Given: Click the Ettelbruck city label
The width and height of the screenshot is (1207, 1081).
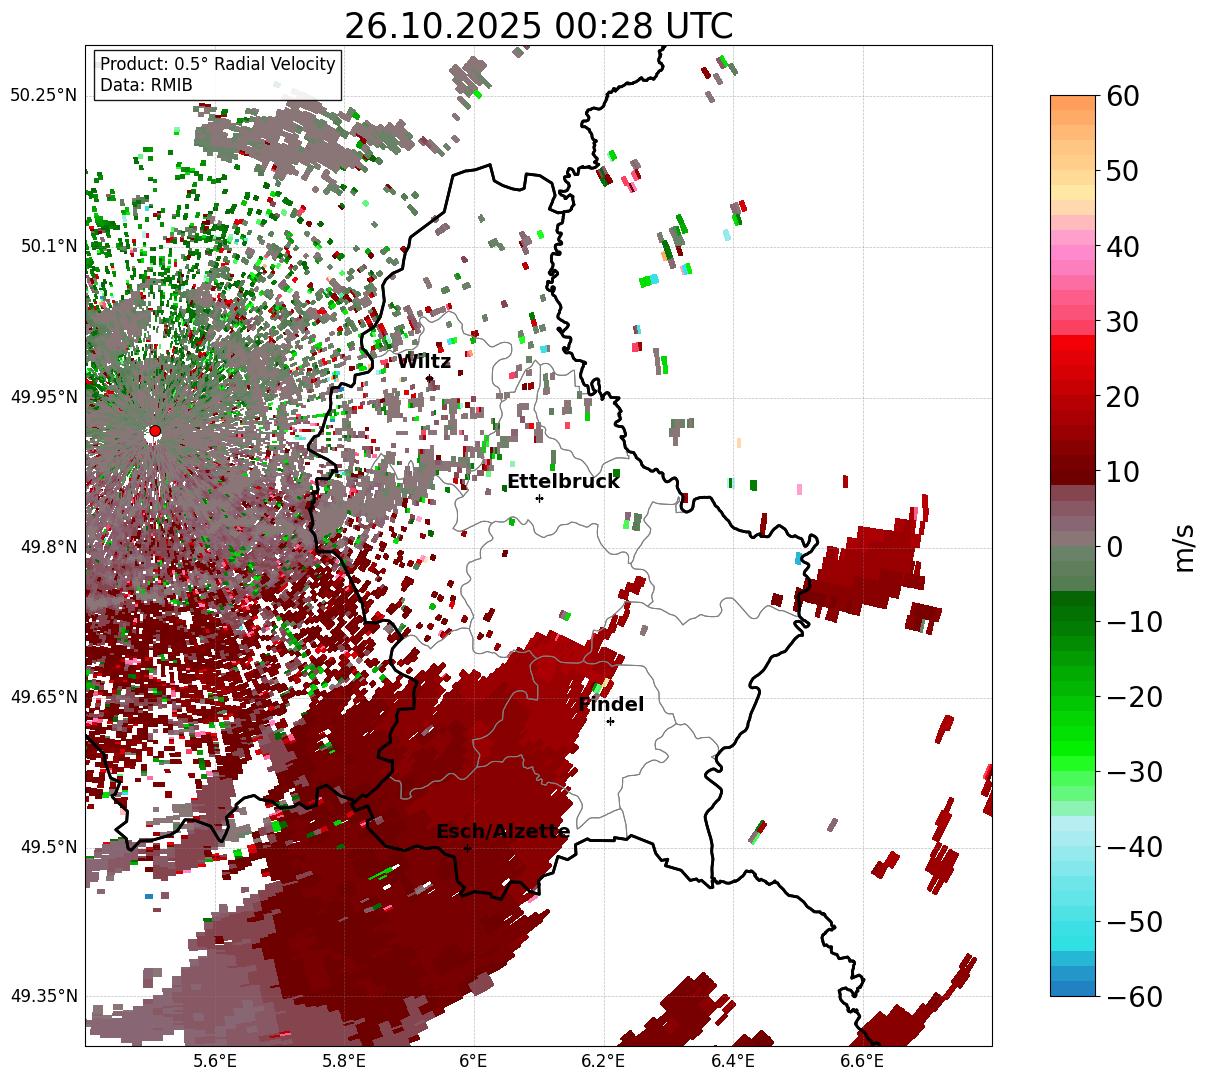Looking at the screenshot, I should point(563,482).
